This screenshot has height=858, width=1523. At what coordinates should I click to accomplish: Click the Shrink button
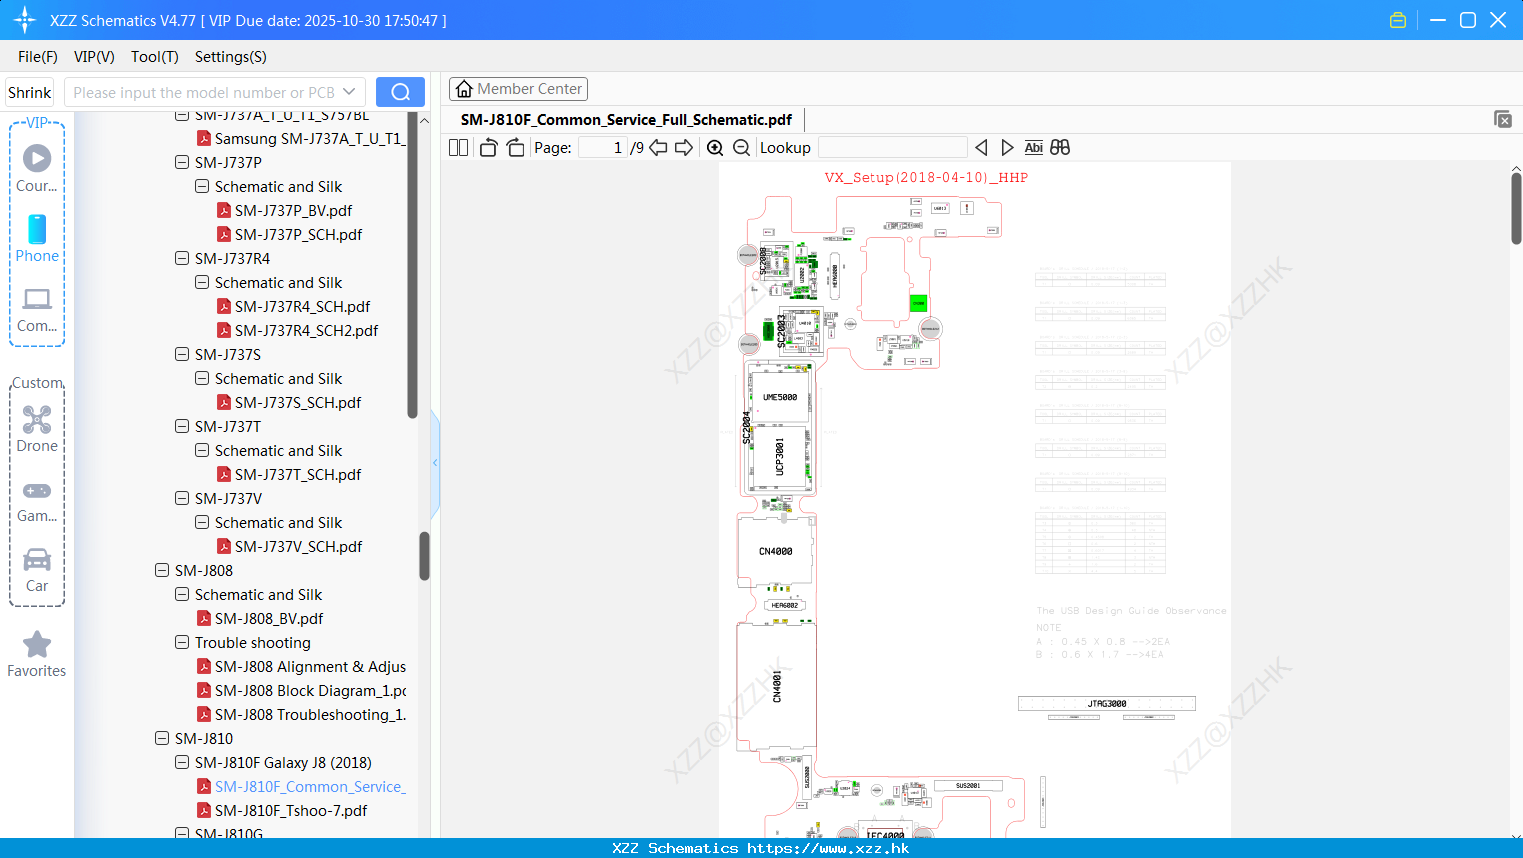click(x=30, y=92)
